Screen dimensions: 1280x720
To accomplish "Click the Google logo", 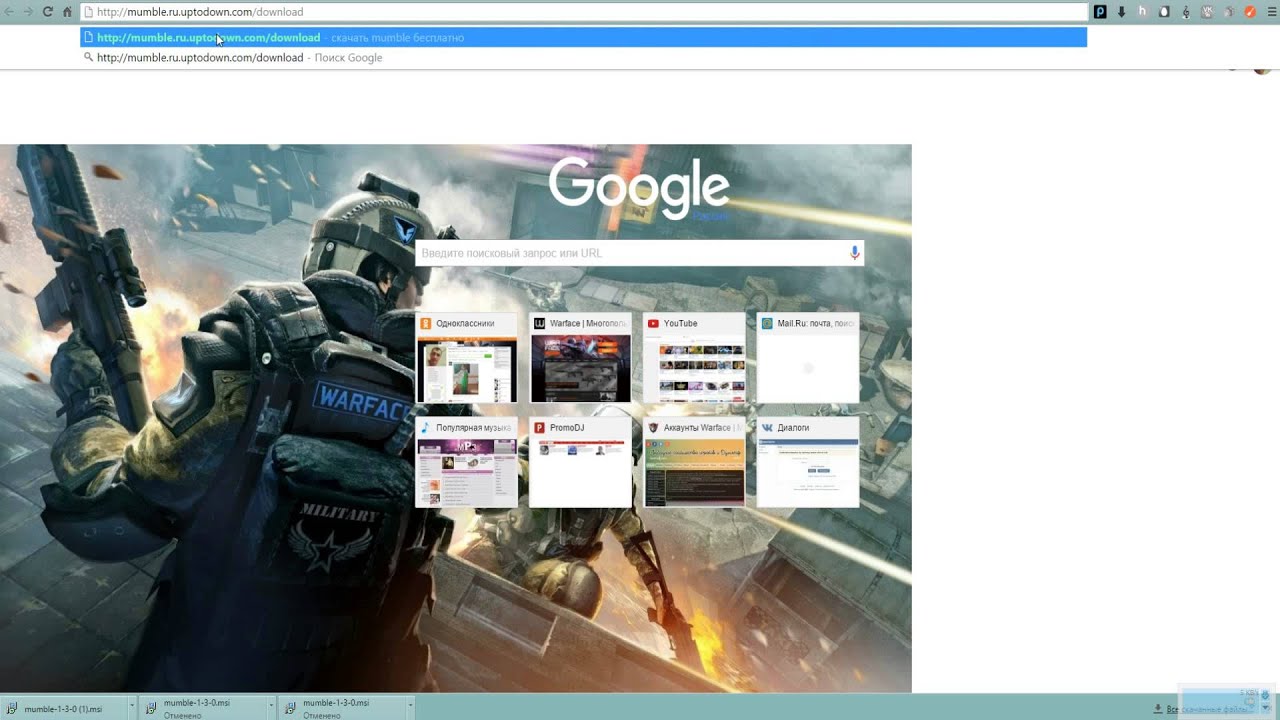I will (639, 187).
